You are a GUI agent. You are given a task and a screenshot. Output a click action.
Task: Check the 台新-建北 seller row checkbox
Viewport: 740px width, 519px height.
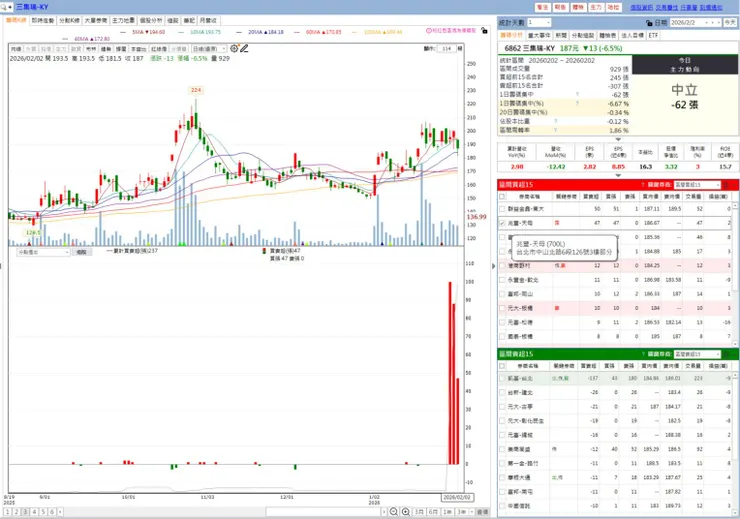(x=502, y=393)
